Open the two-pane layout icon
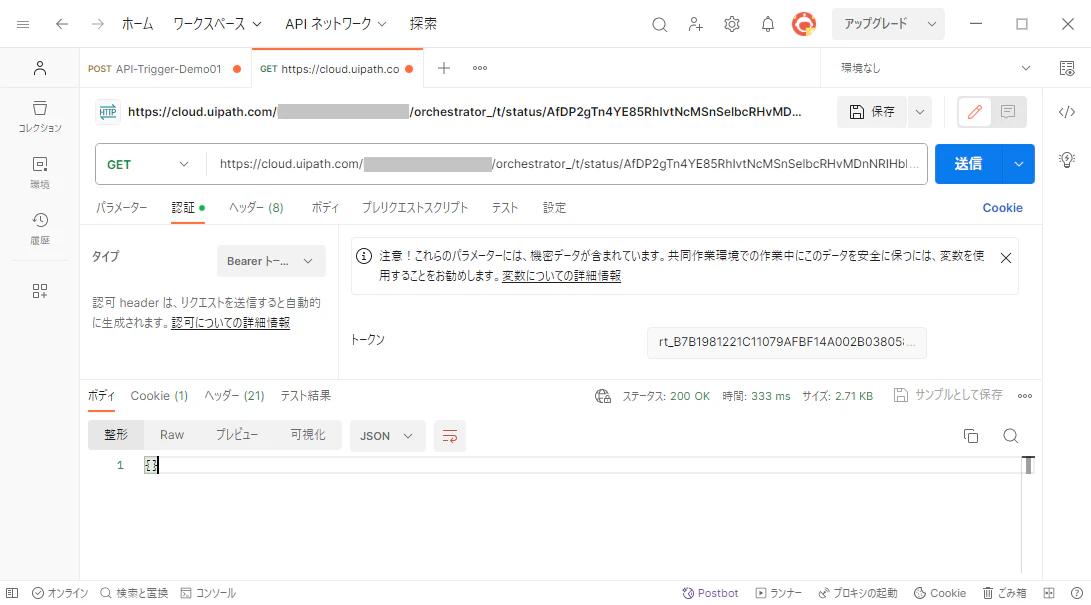Image resolution: width=1091 pixels, height=605 pixels. (x=1049, y=593)
